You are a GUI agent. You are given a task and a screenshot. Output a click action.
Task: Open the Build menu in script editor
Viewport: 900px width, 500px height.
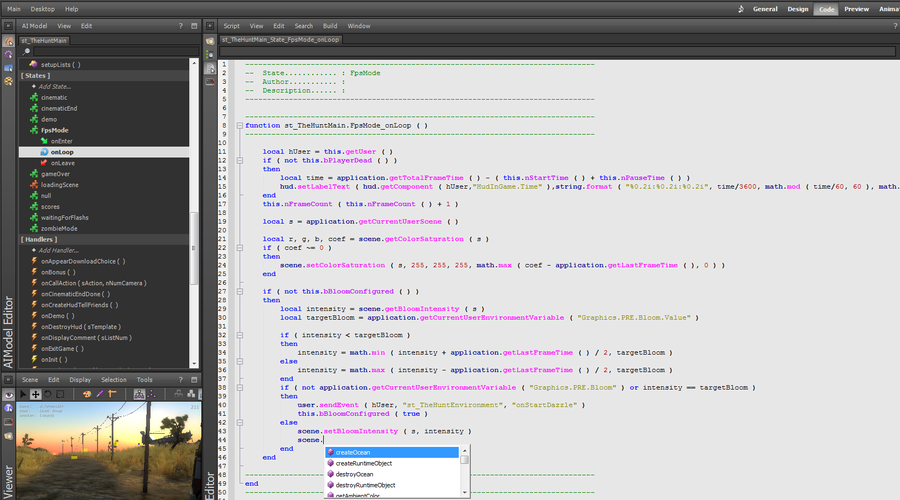329,25
